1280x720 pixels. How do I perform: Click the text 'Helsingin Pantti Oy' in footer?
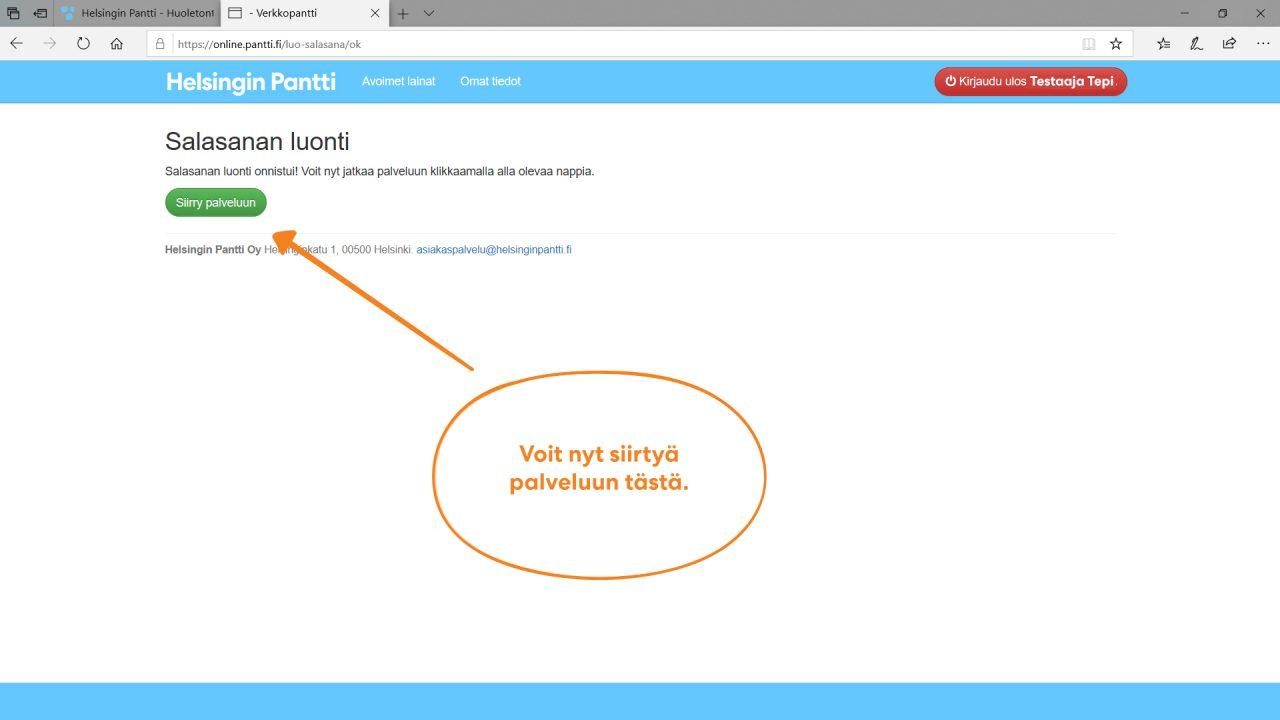[x=213, y=249]
